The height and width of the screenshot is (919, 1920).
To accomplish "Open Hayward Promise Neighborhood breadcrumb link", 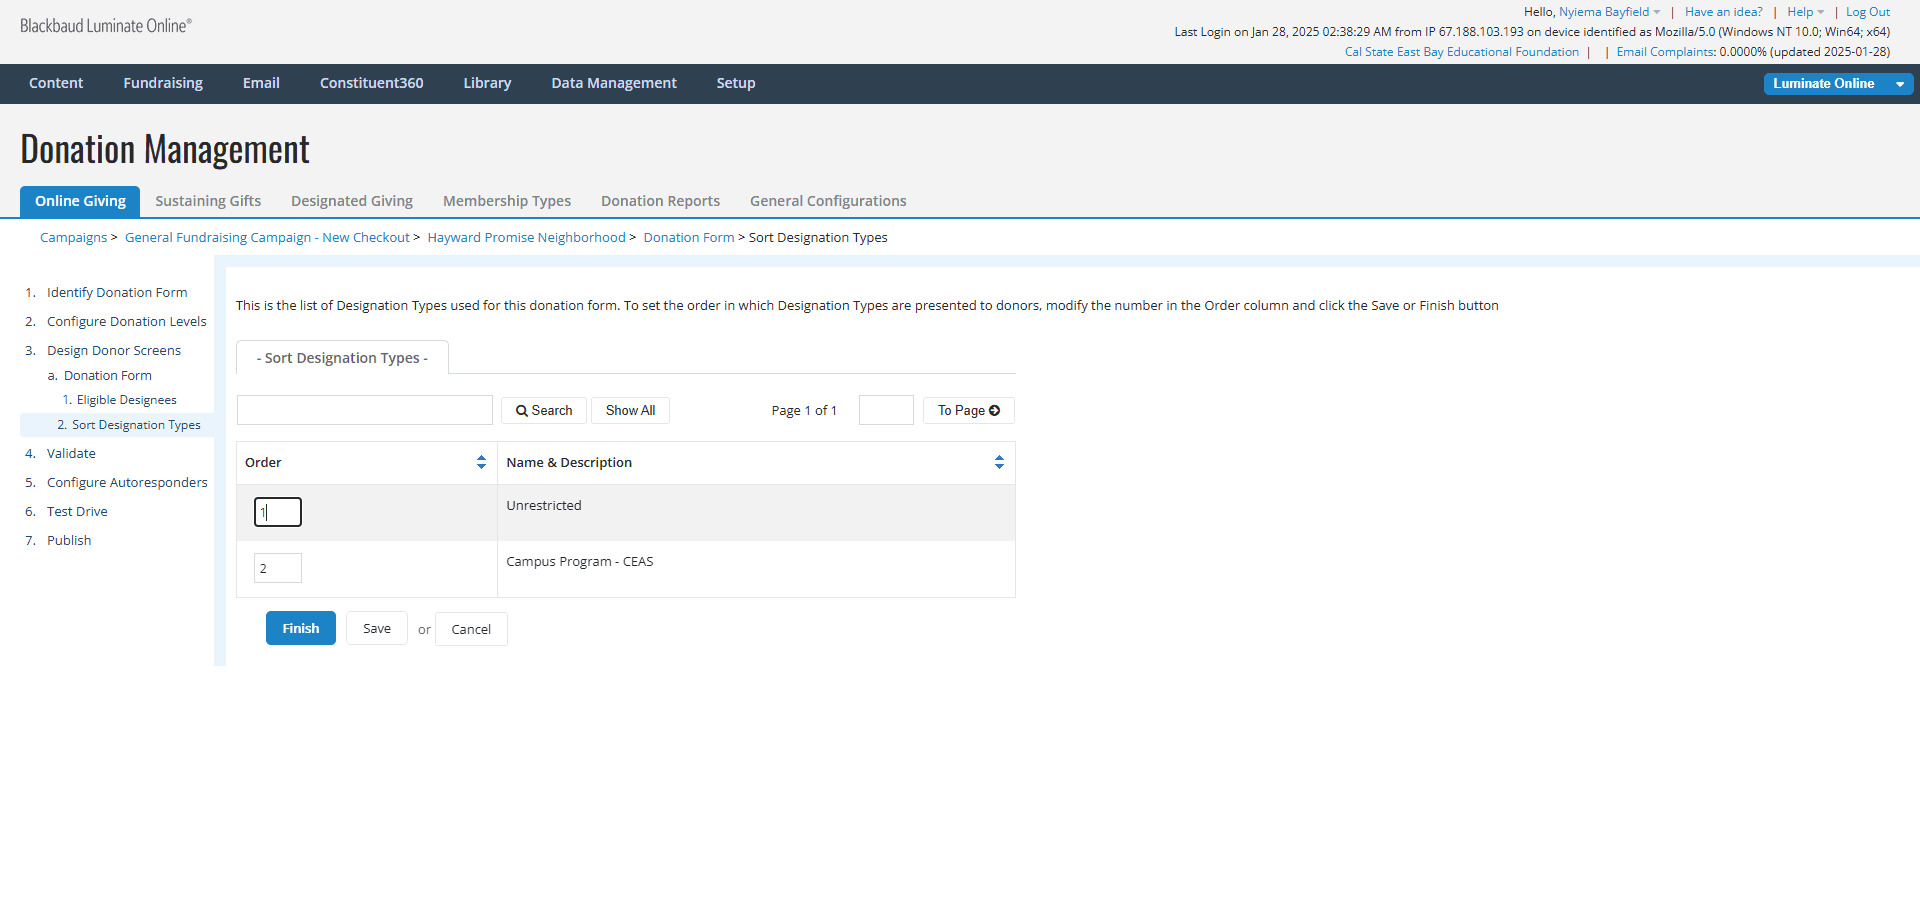I will click(x=526, y=237).
